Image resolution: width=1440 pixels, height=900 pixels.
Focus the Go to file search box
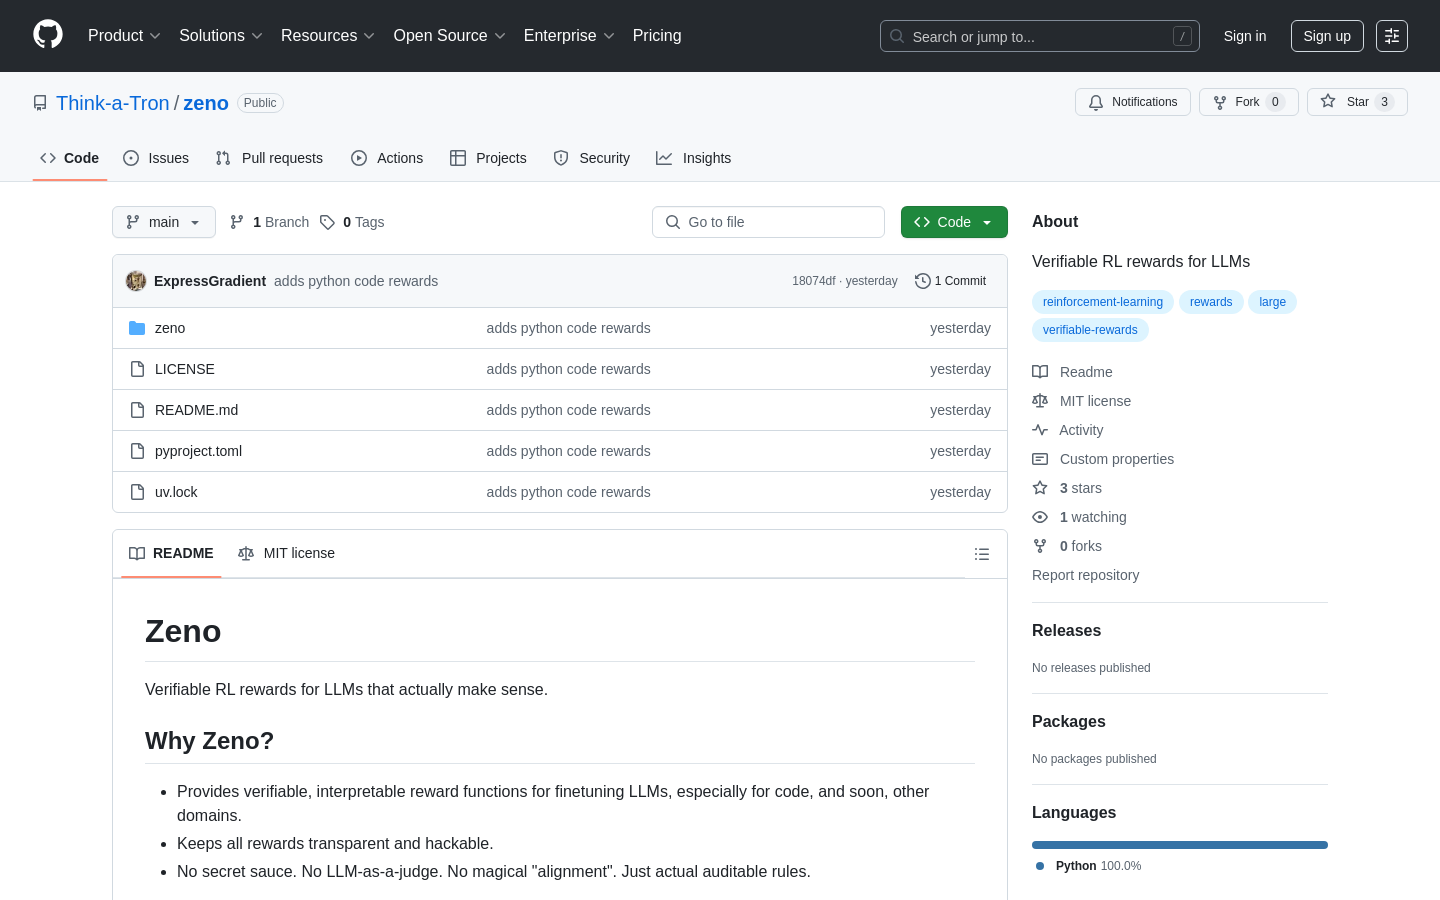tap(768, 222)
